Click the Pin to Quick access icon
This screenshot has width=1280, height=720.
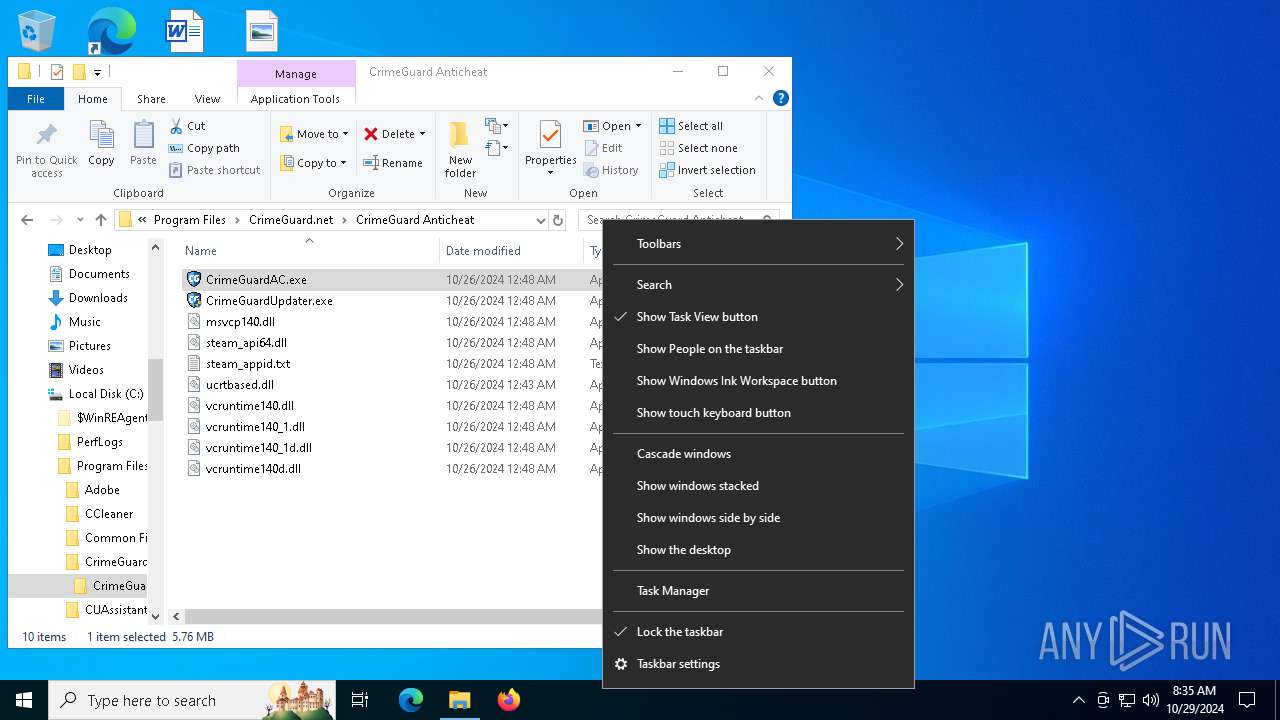tap(46, 135)
